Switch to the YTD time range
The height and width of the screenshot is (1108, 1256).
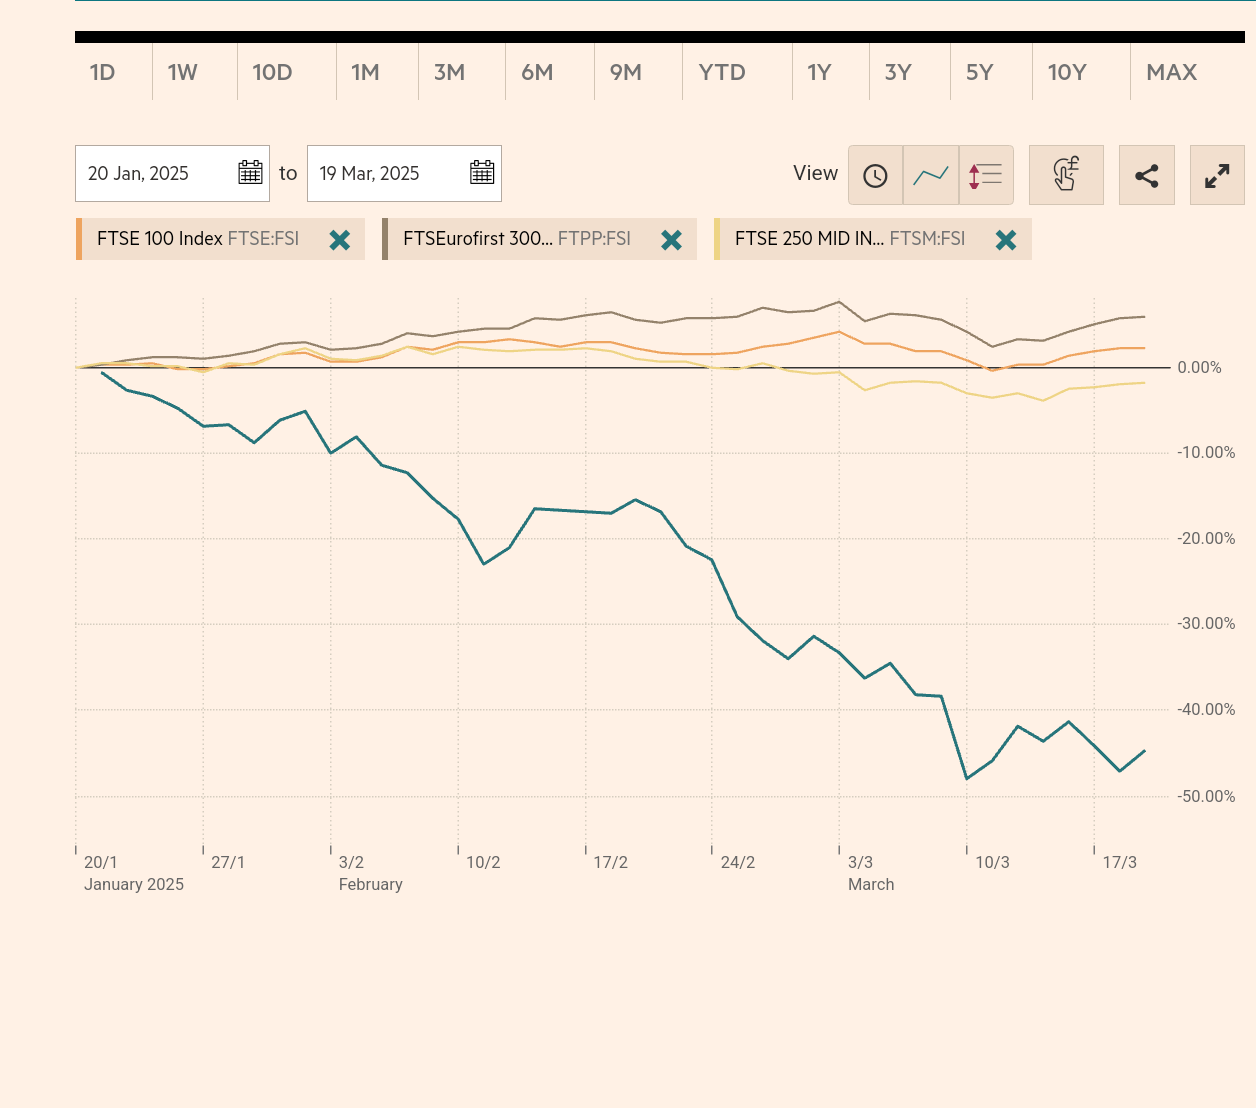tap(722, 72)
